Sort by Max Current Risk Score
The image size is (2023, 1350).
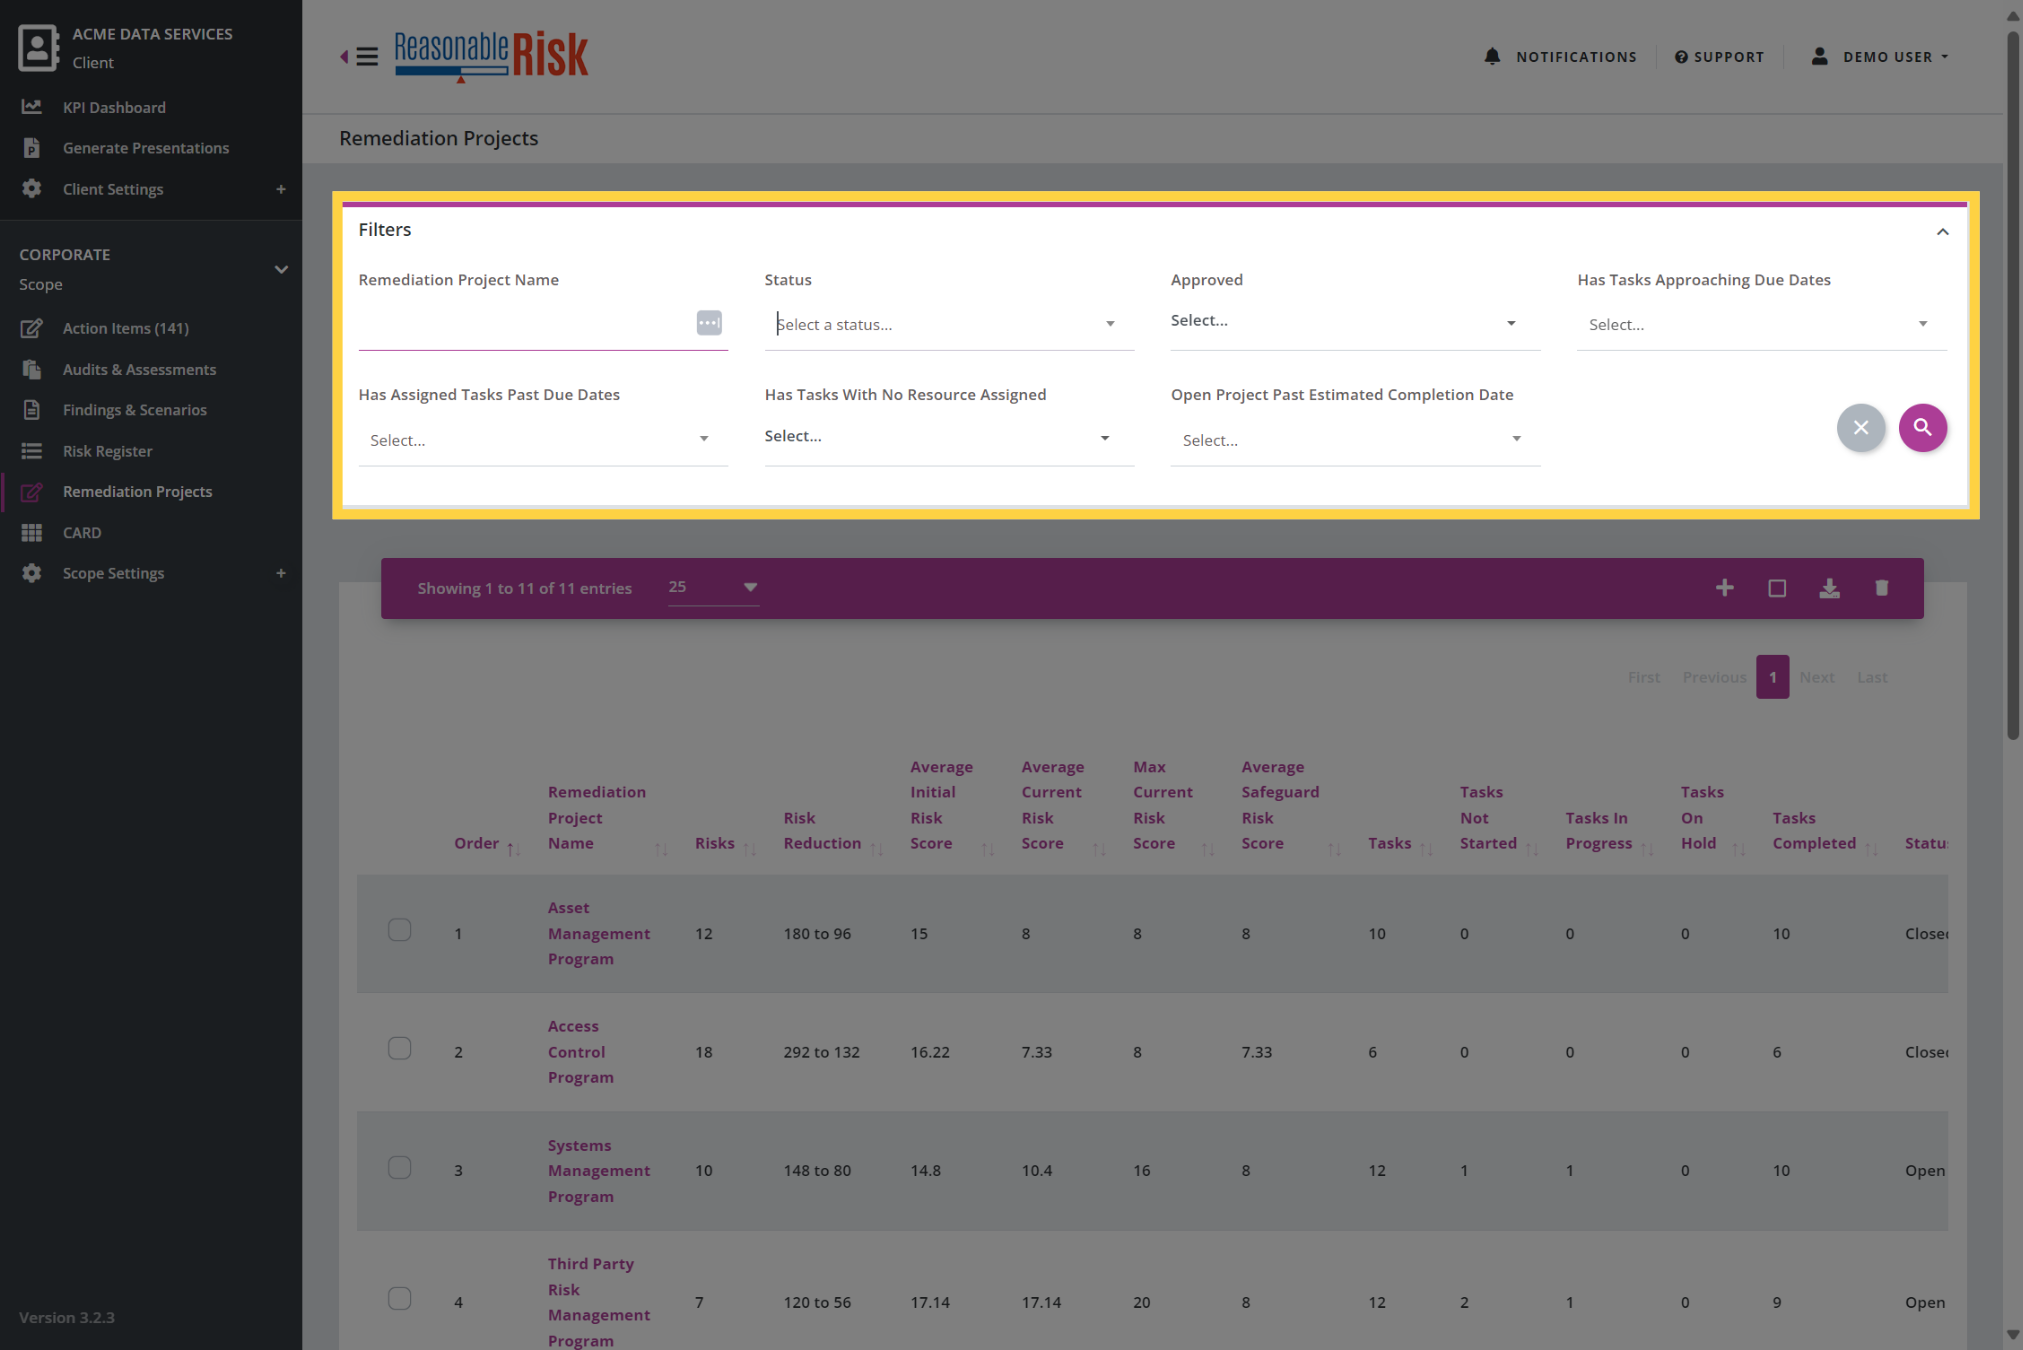point(1172,805)
